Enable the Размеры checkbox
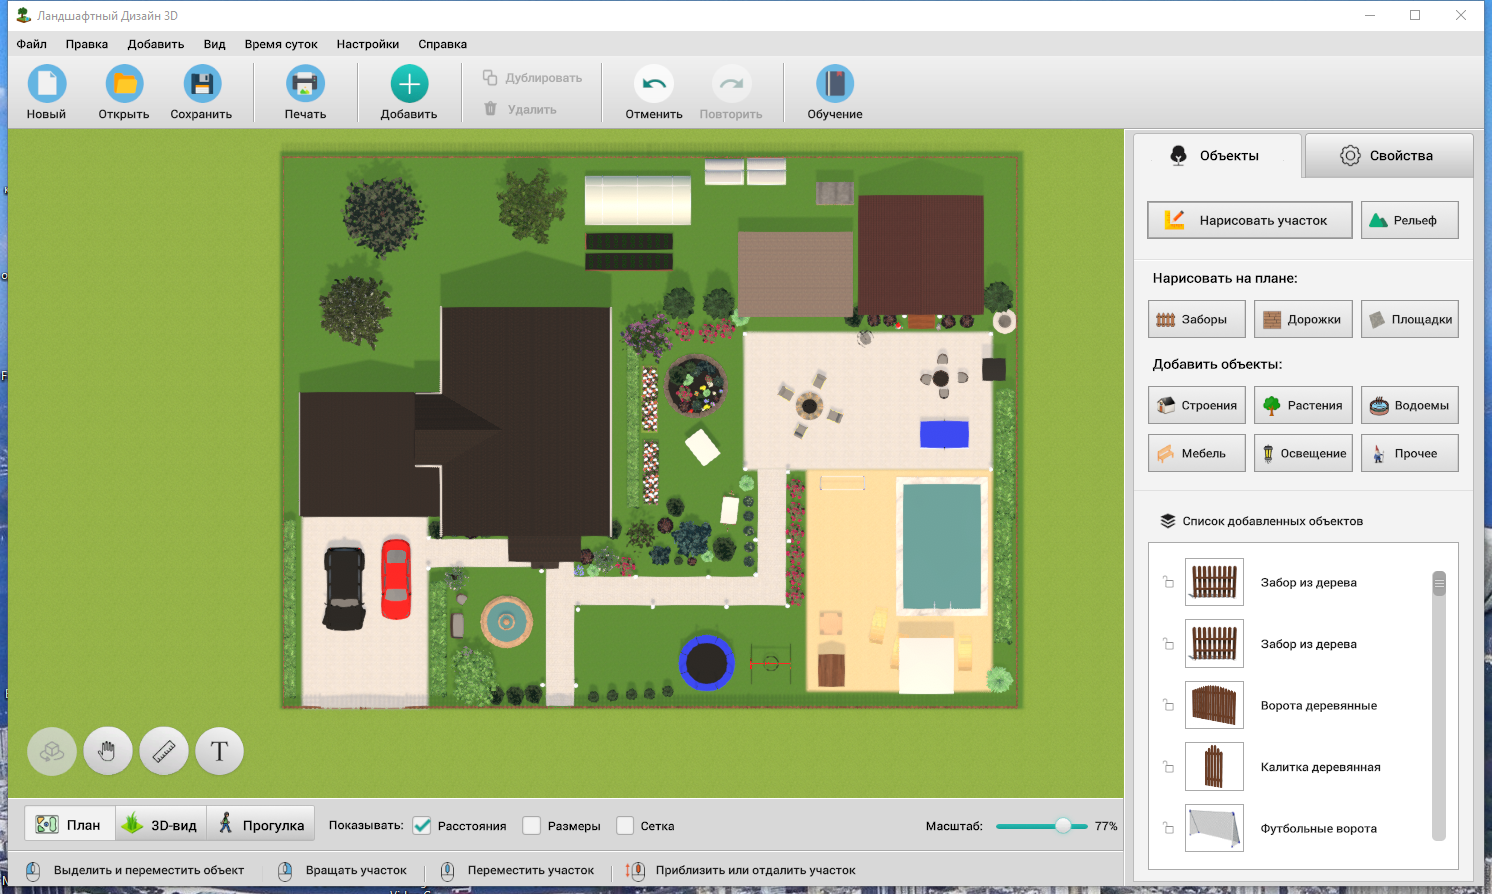 point(532,826)
